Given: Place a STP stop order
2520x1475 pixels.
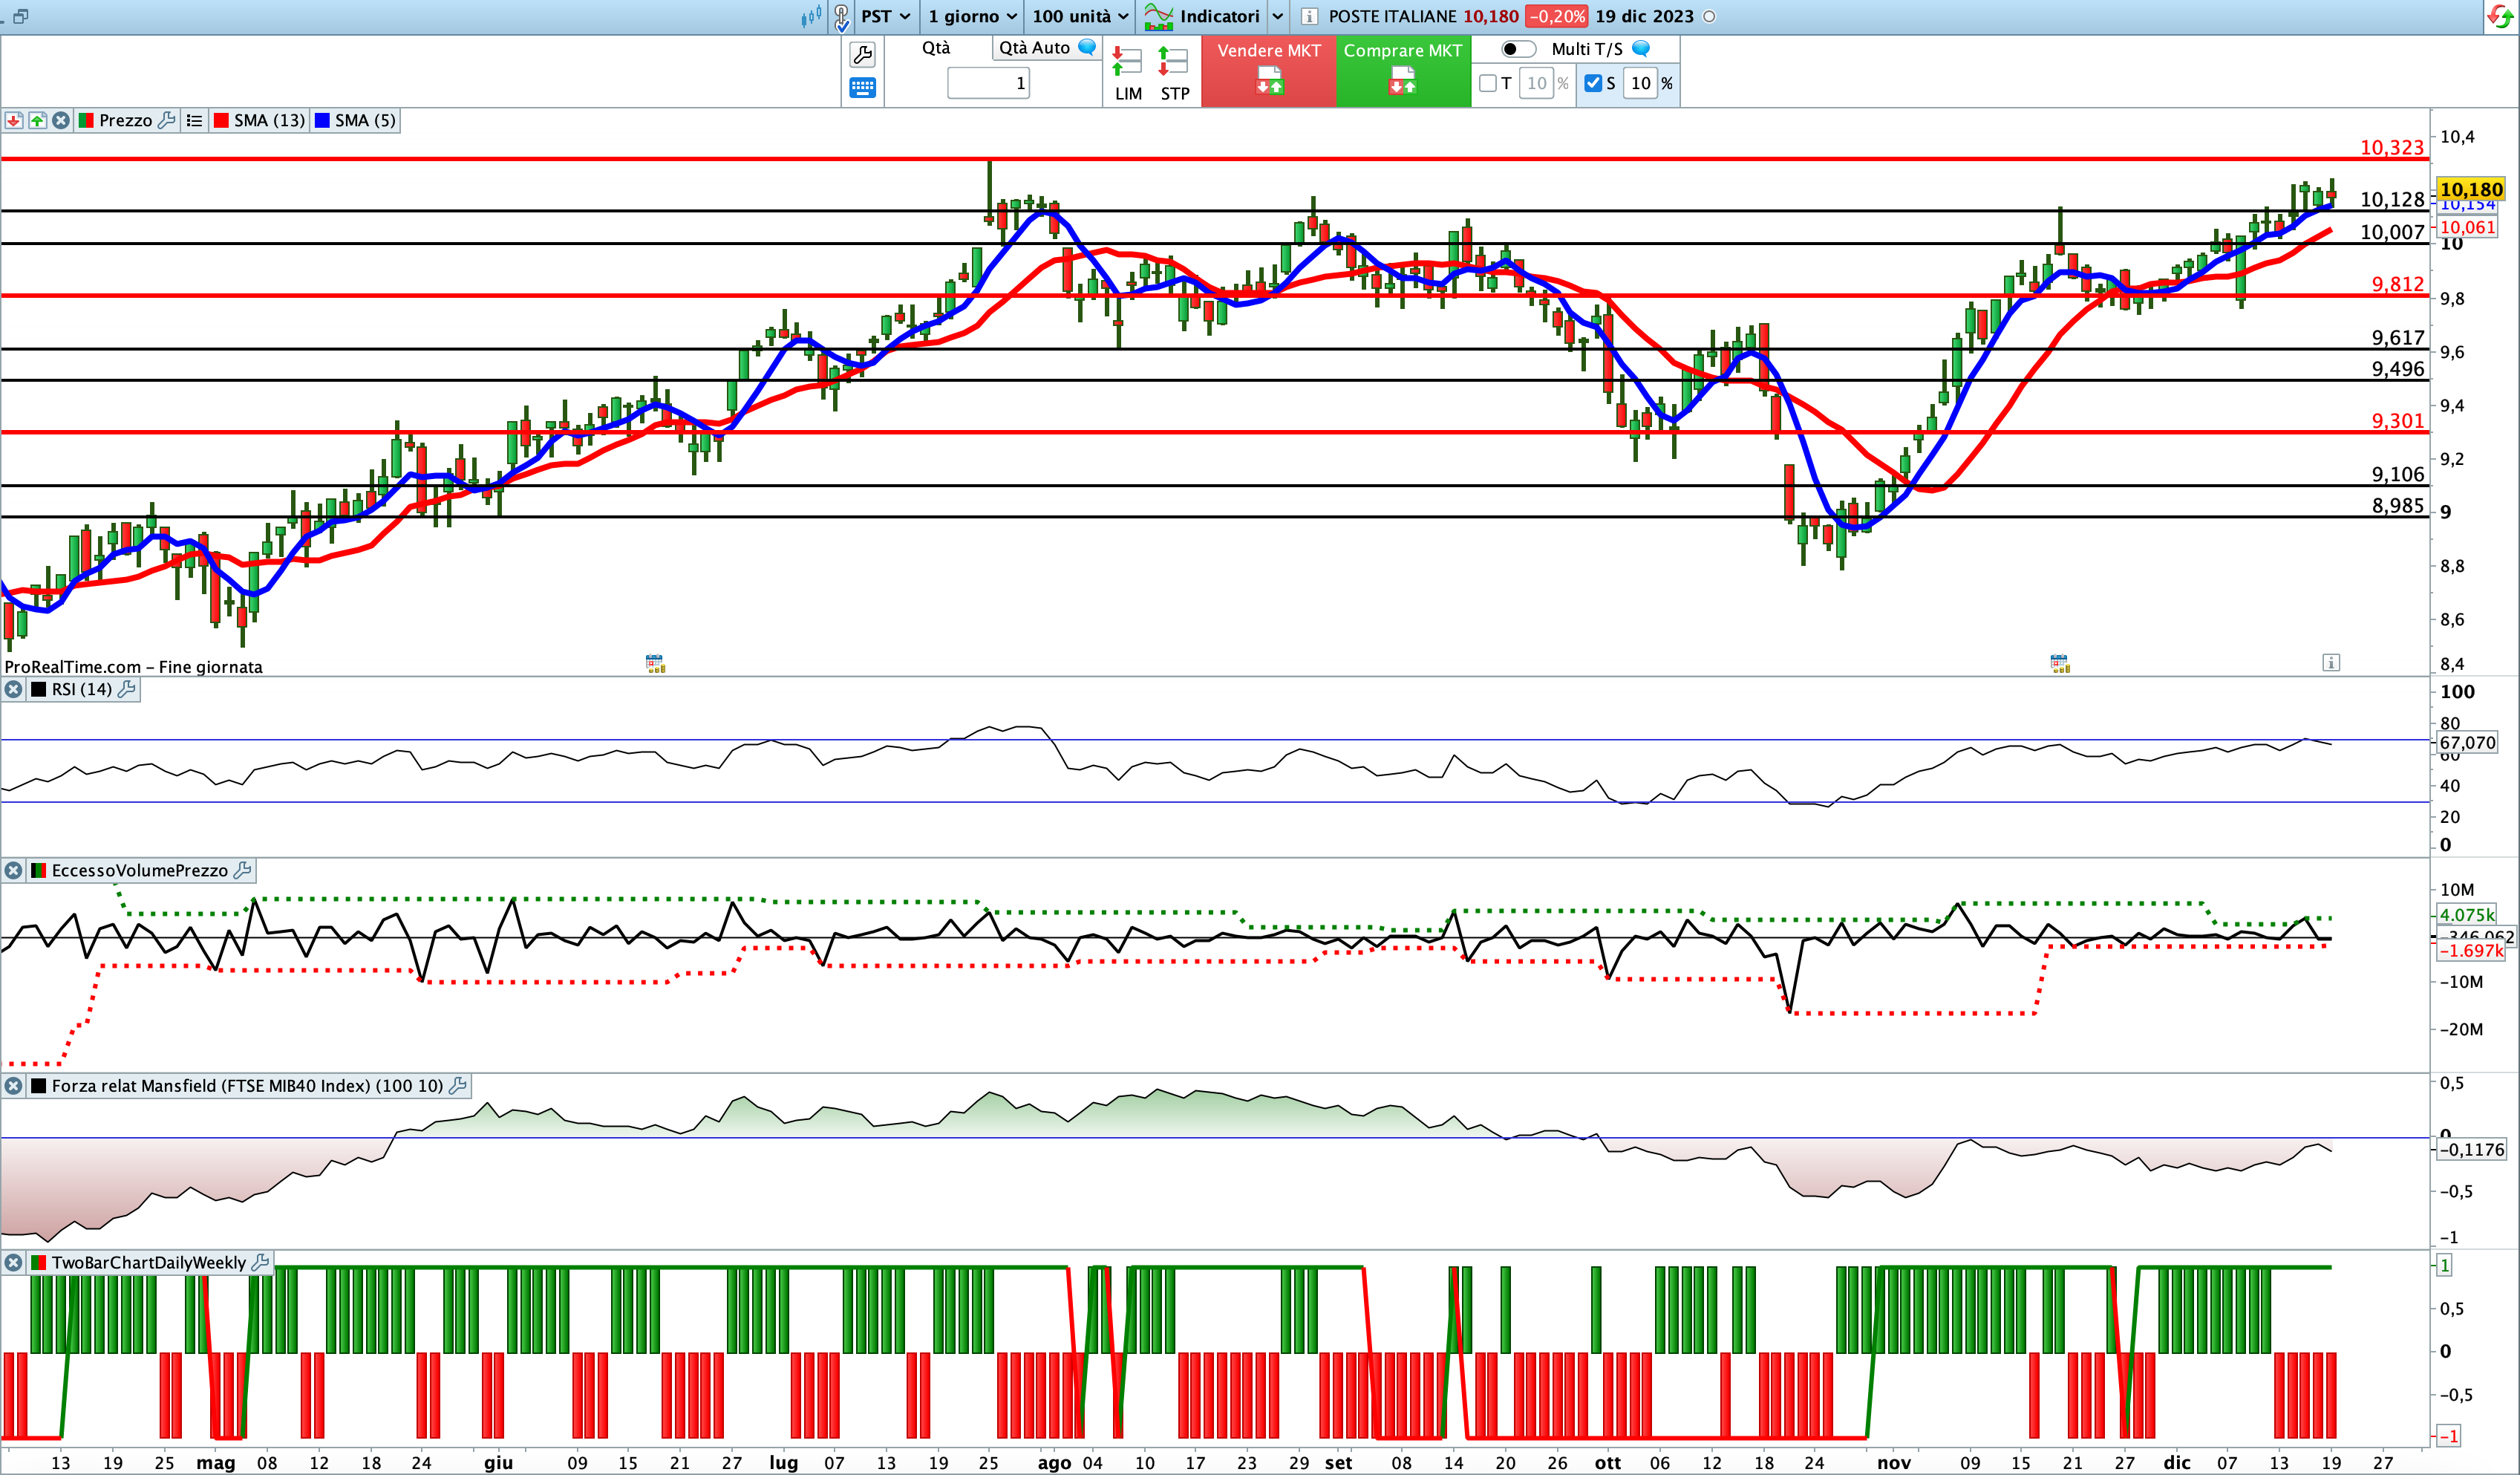Looking at the screenshot, I should 1174,73.
